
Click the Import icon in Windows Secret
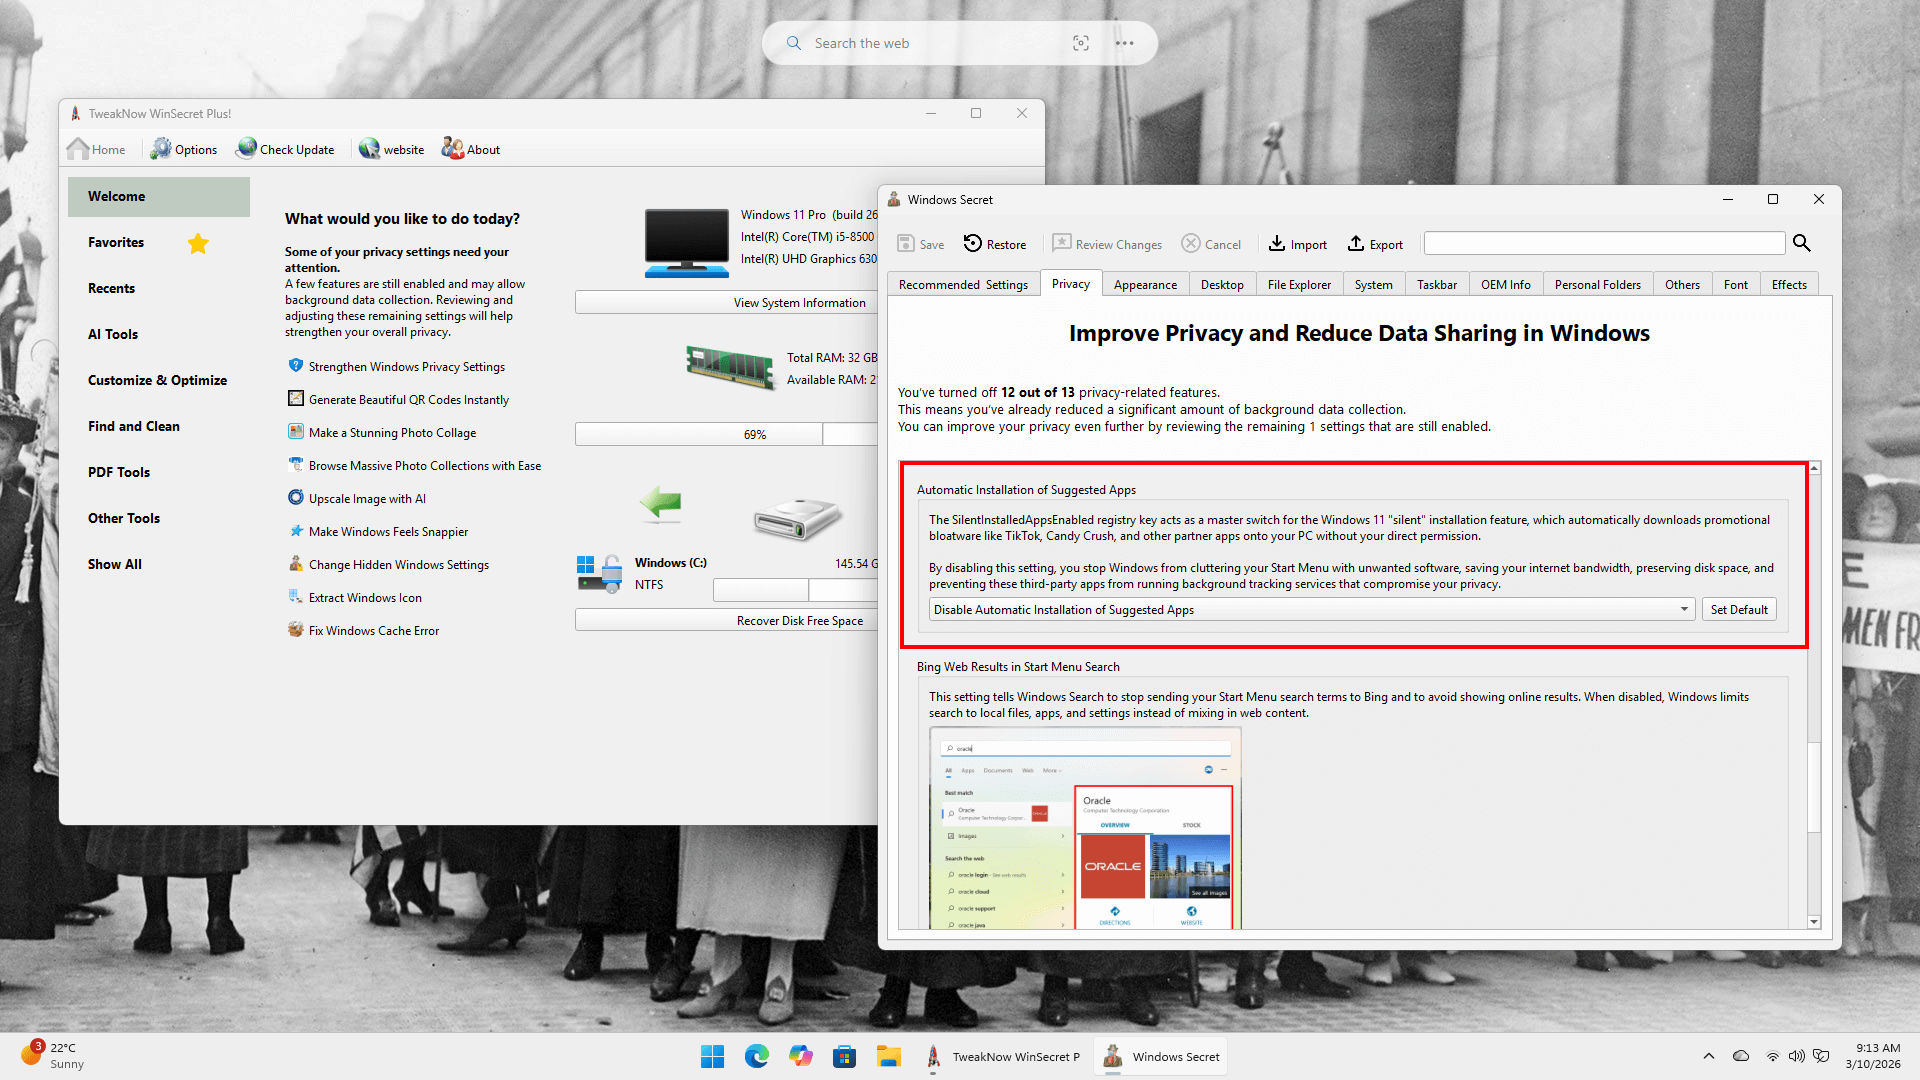[1277, 243]
